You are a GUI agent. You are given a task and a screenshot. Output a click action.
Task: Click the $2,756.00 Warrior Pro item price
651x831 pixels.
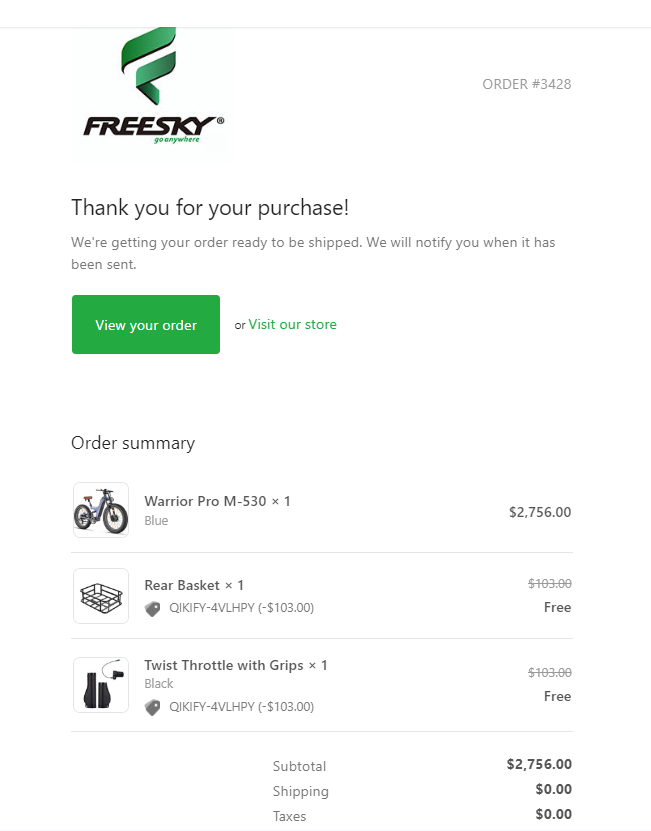tap(540, 512)
